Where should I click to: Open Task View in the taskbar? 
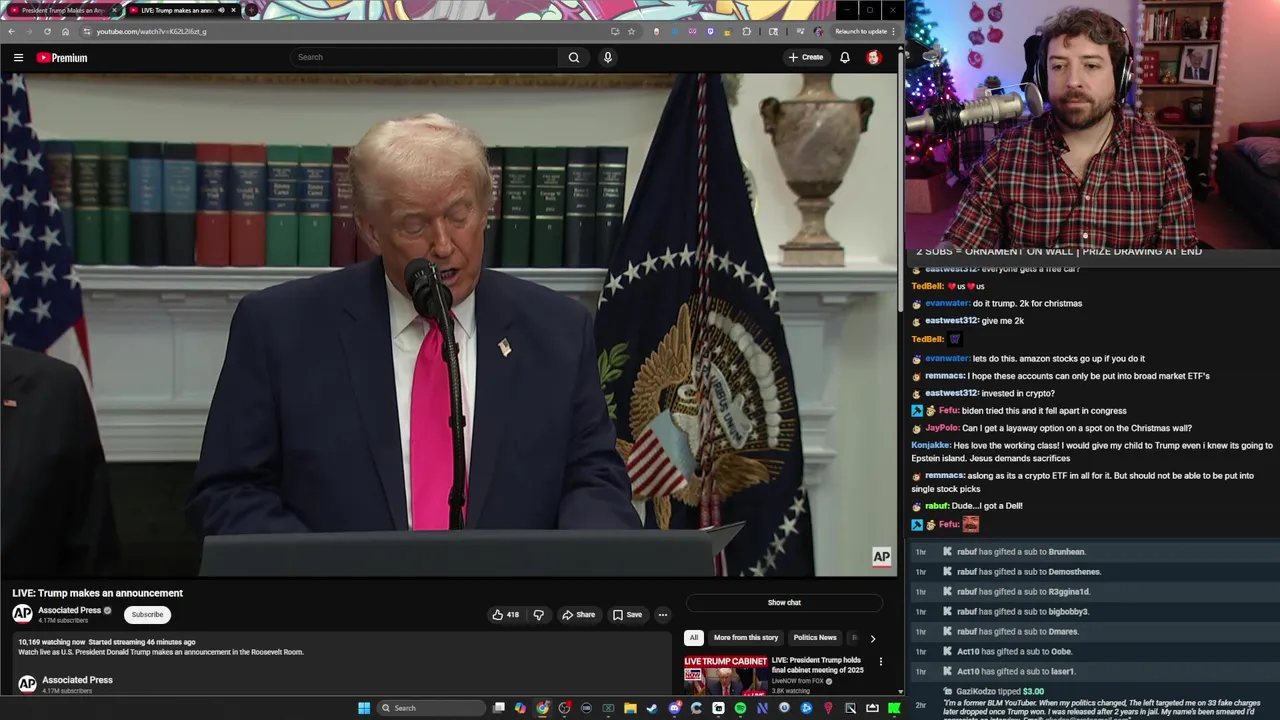point(499,708)
